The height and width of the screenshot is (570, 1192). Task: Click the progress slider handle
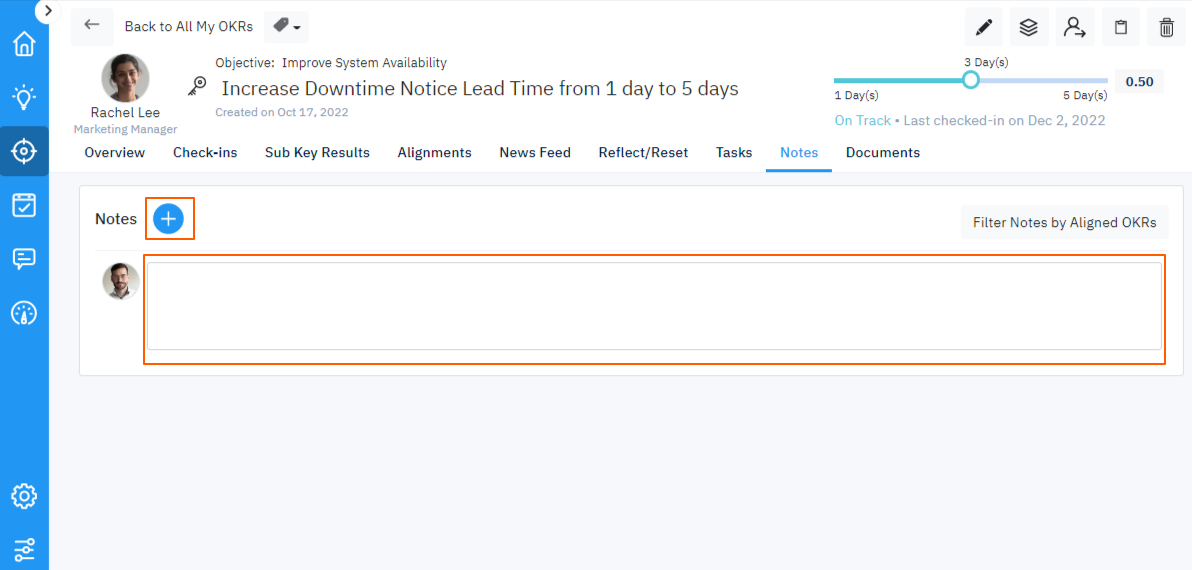[x=970, y=80]
